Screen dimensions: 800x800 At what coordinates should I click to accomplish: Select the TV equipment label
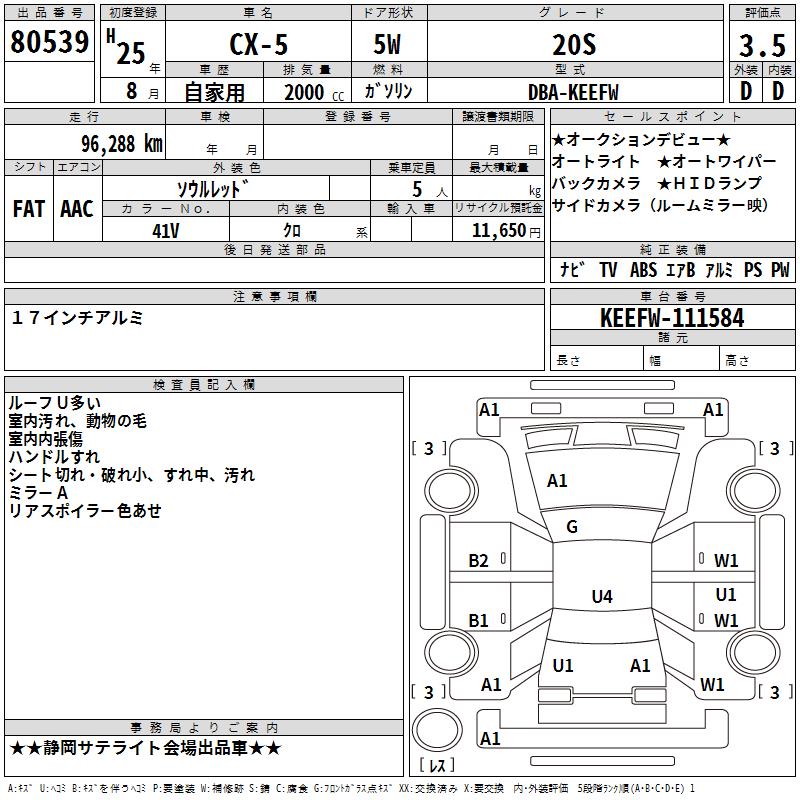pyautogui.click(x=608, y=269)
